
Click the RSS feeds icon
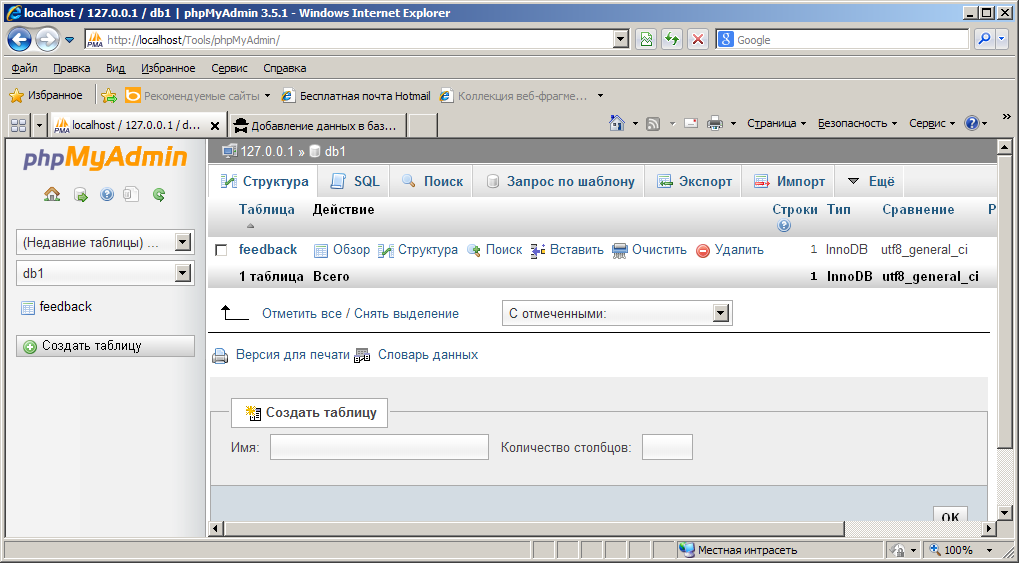click(x=653, y=124)
